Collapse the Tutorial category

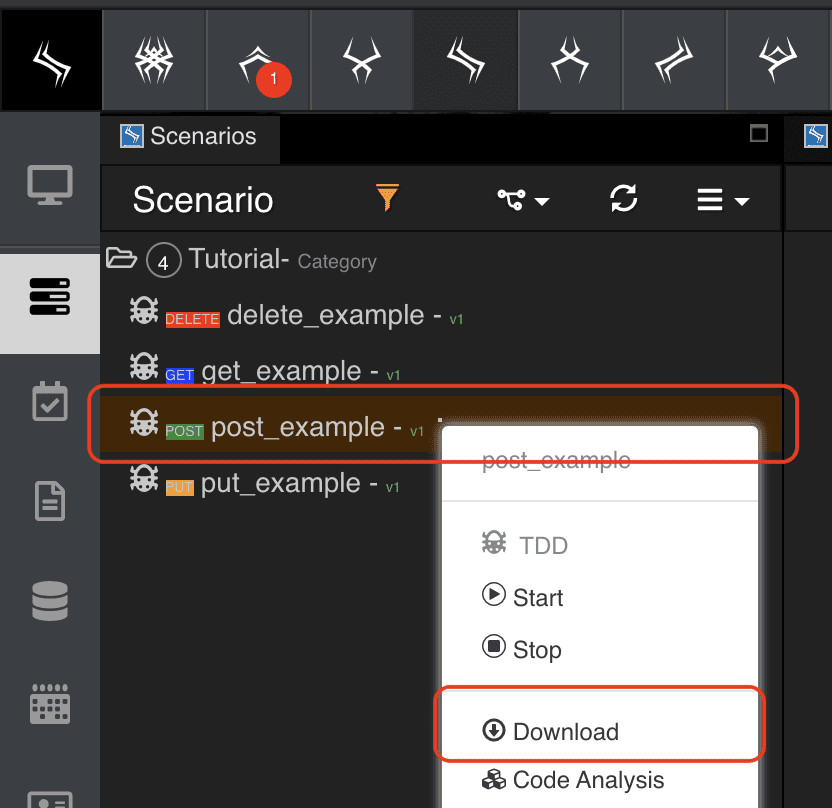point(122,258)
